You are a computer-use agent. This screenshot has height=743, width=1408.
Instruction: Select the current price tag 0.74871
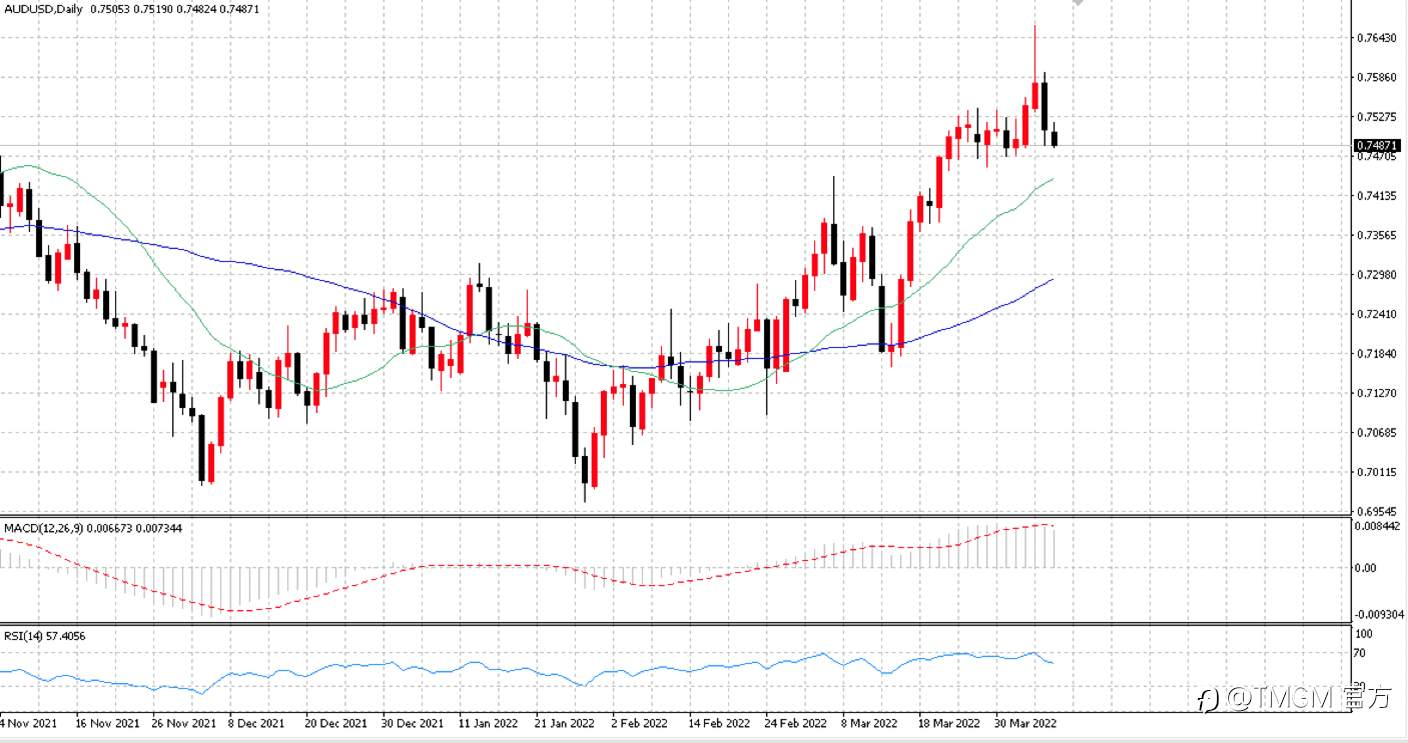[x=1377, y=146]
